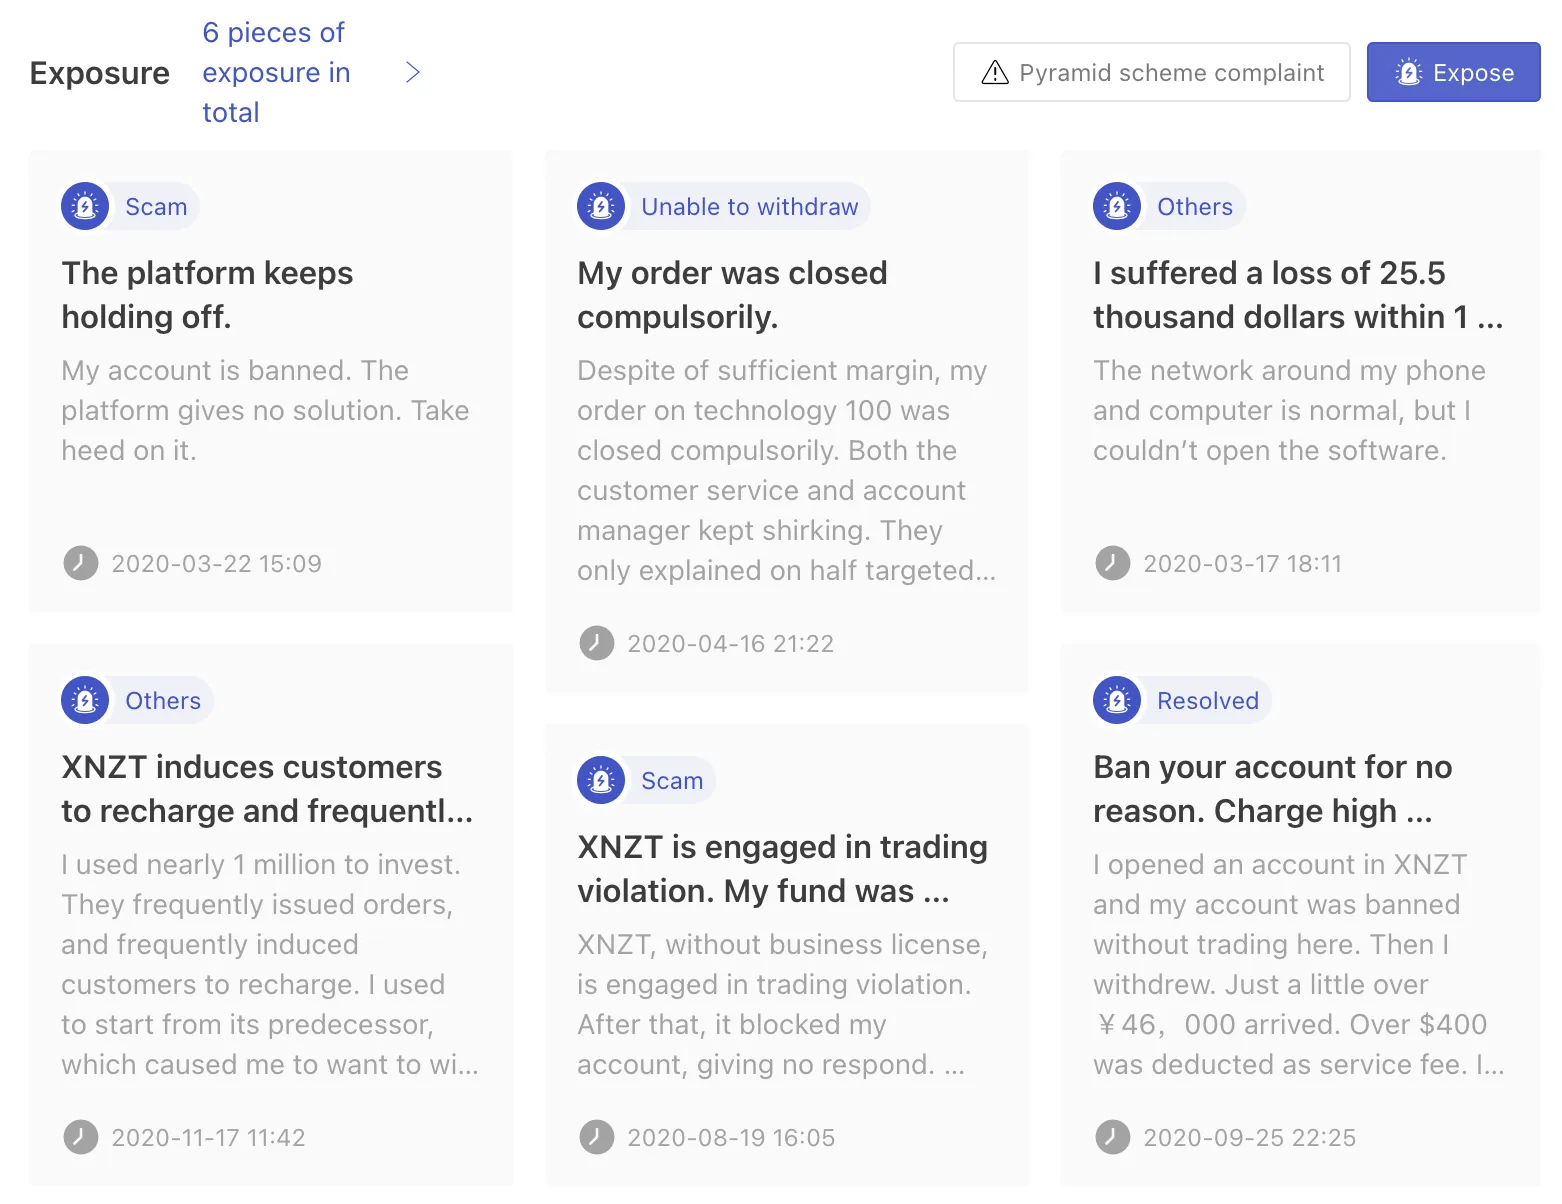Click the siren icon on the XNZT induces customers card

click(x=85, y=700)
